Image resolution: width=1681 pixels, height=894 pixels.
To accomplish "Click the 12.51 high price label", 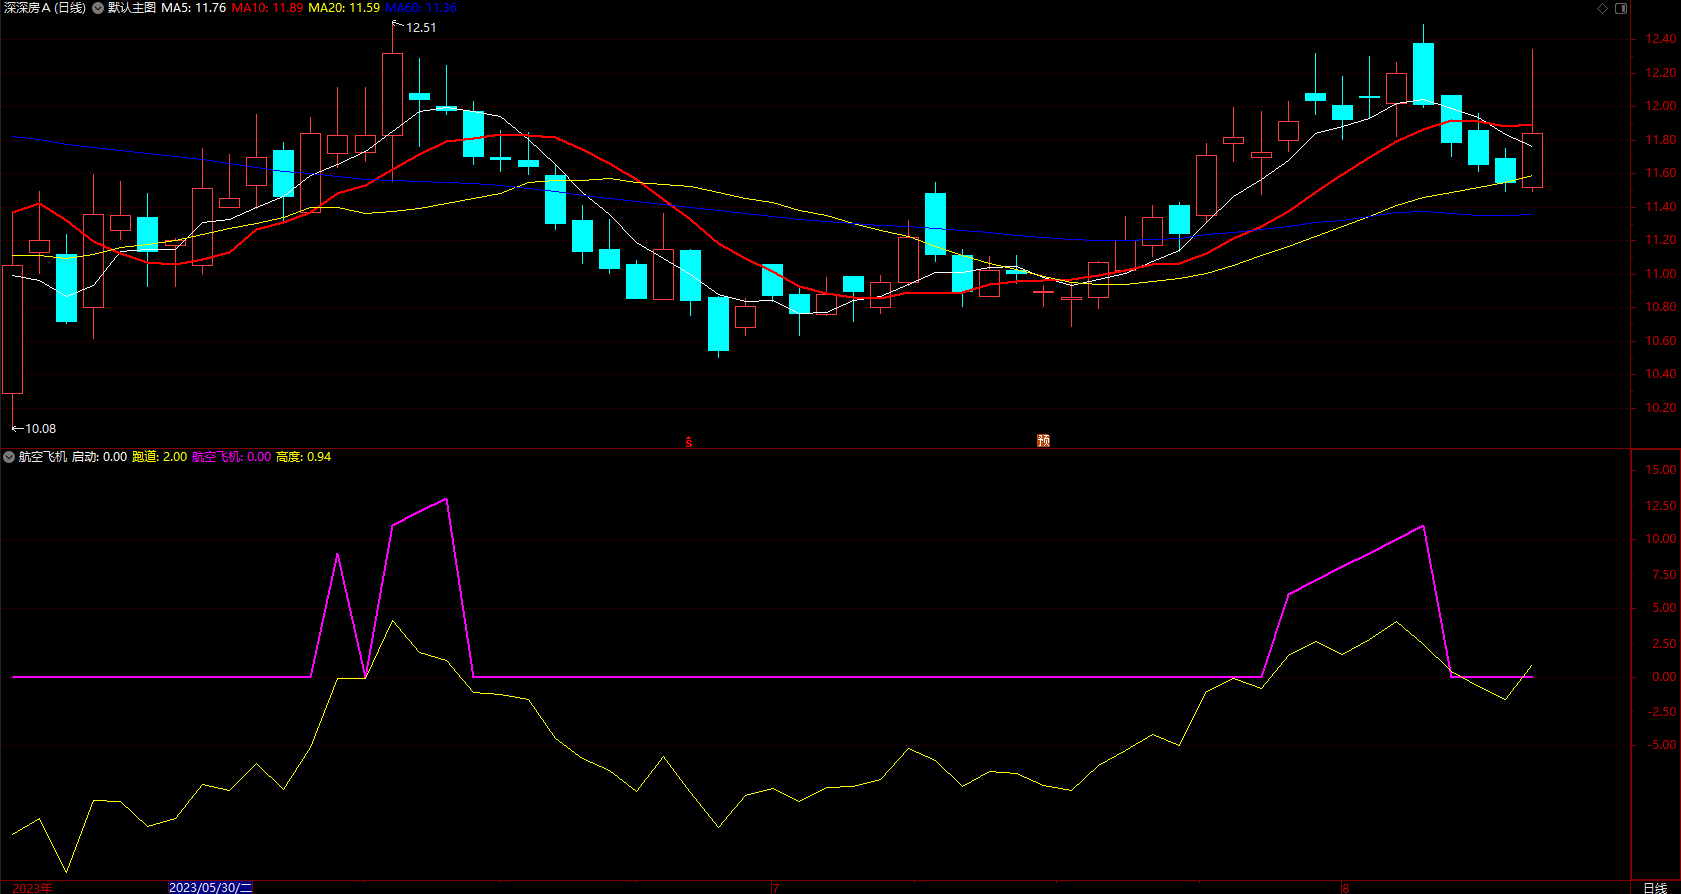I will pos(421,28).
